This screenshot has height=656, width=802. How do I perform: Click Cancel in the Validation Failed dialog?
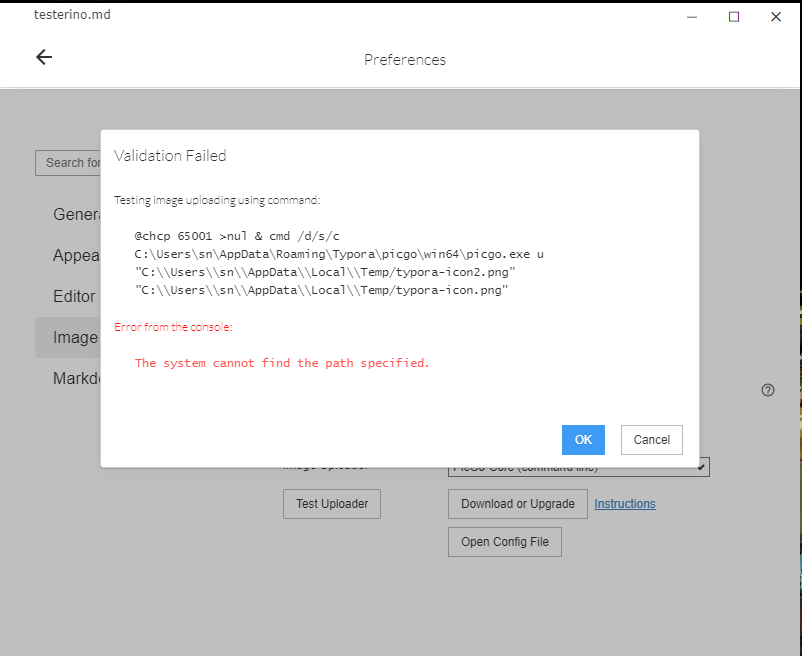651,440
